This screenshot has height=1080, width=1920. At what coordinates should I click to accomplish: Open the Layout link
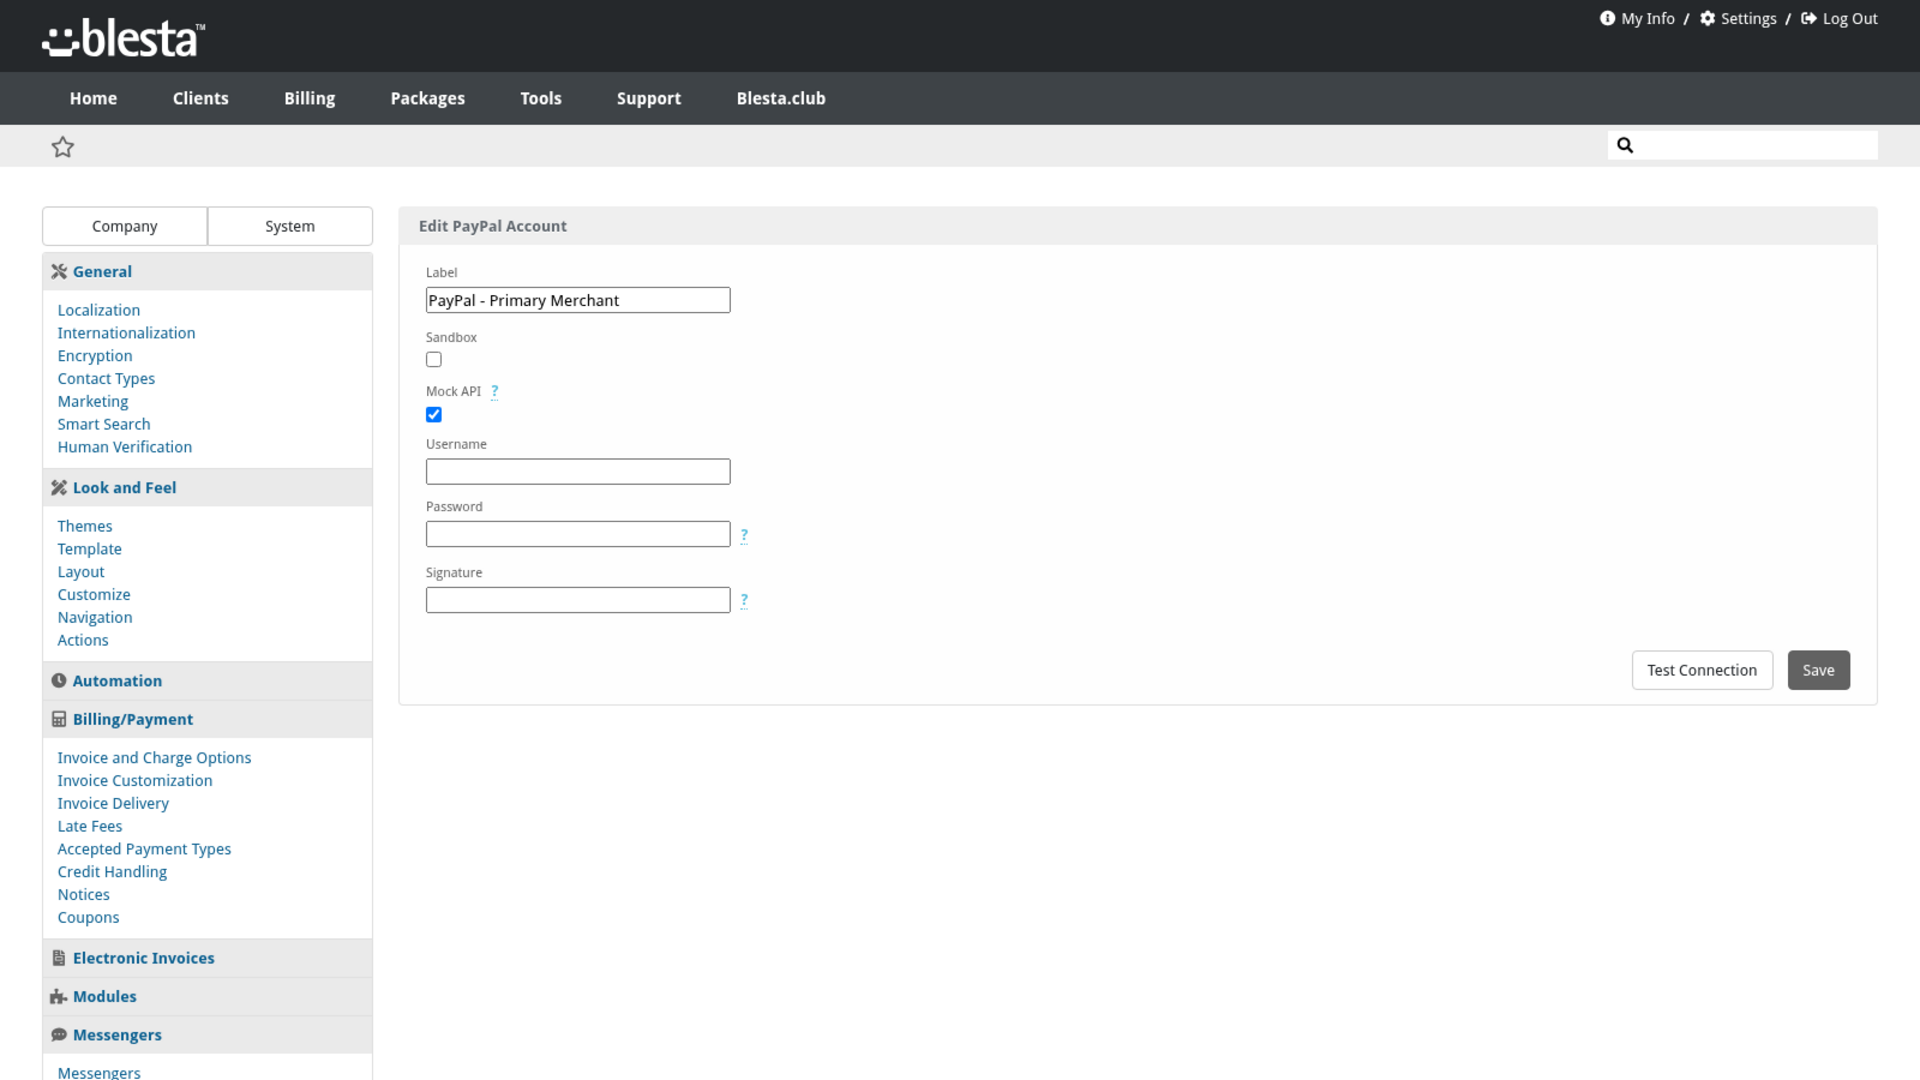pos(81,572)
